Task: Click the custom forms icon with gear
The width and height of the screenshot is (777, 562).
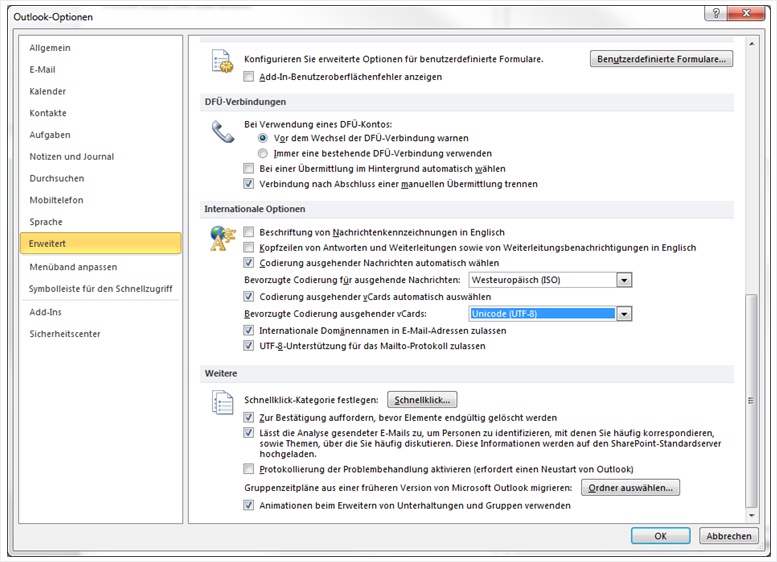Action: pyautogui.click(x=222, y=61)
